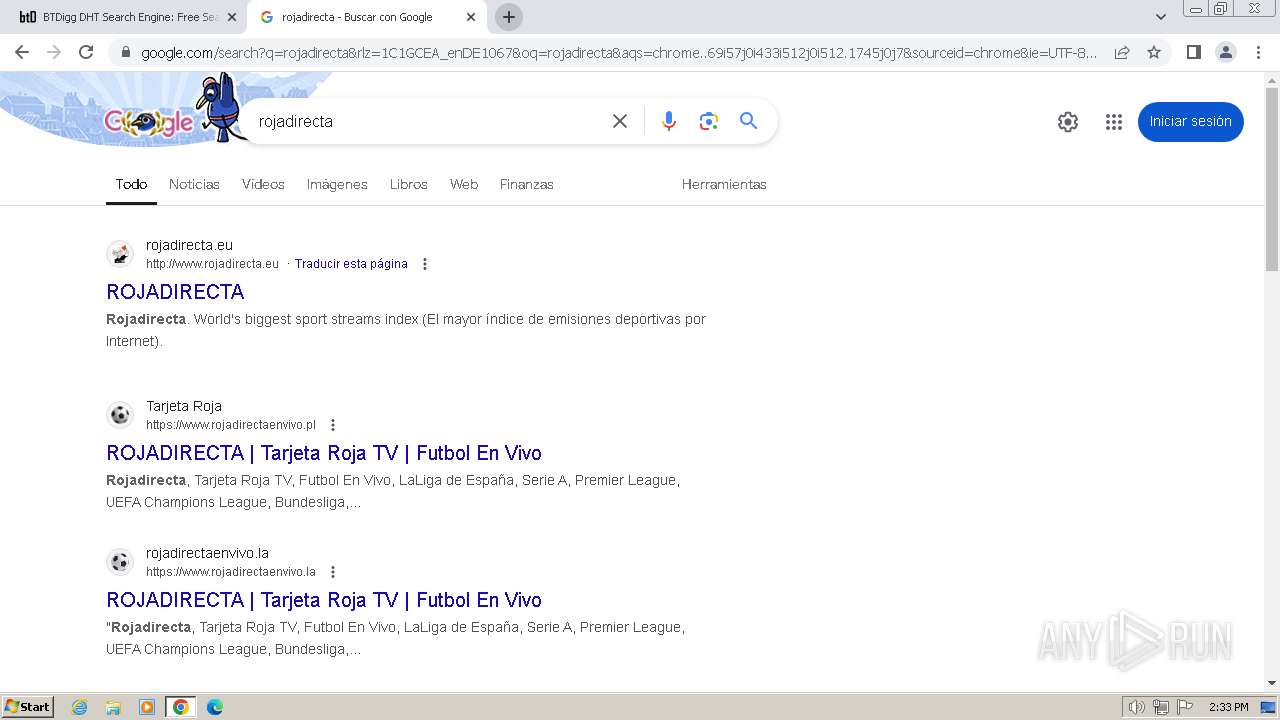Click the 2:33 PM system clock

click(x=1228, y=707)
